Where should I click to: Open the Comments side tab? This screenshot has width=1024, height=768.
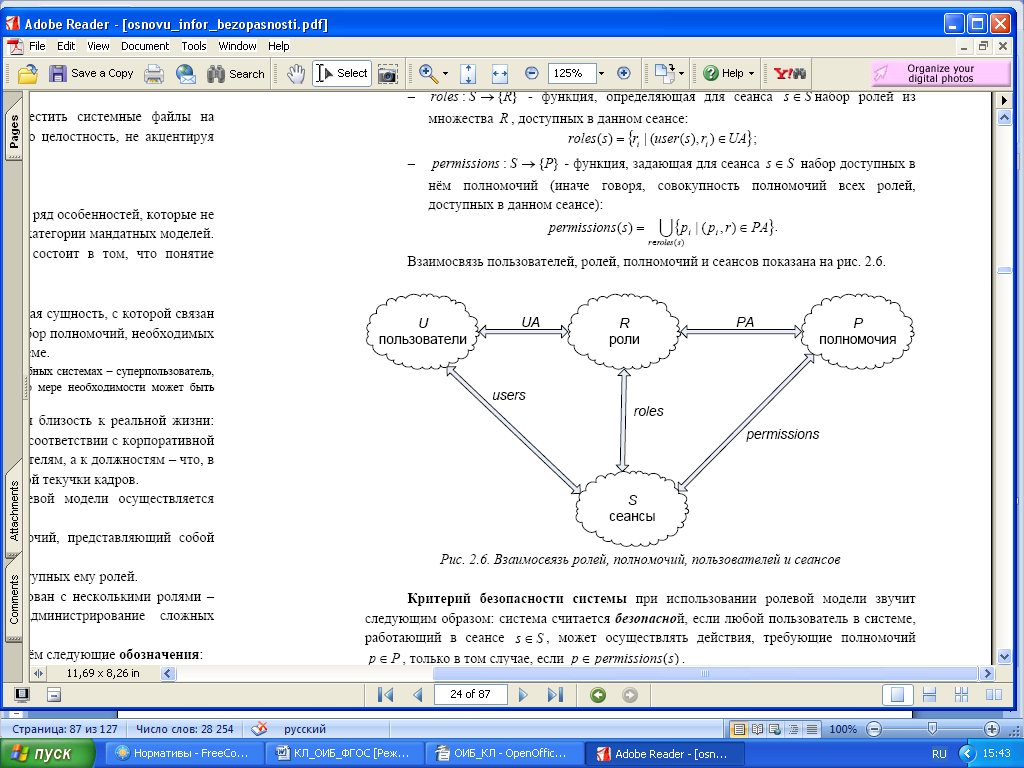[x=14, y=599]
